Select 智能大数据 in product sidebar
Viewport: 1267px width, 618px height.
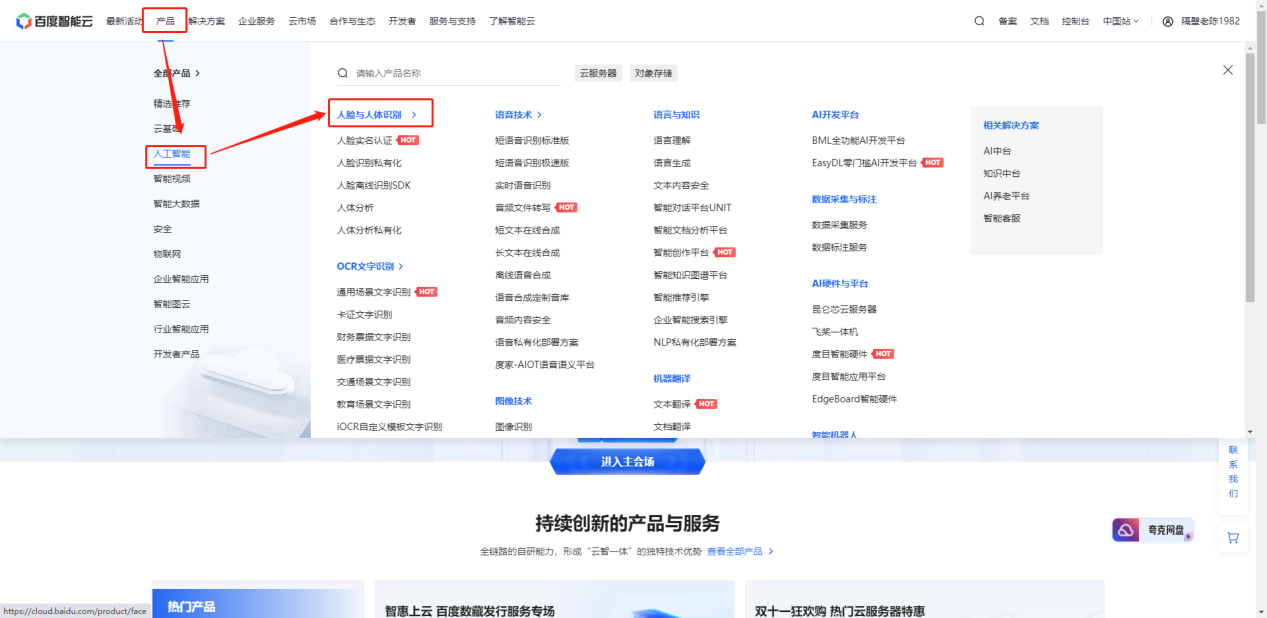(176, 204)
